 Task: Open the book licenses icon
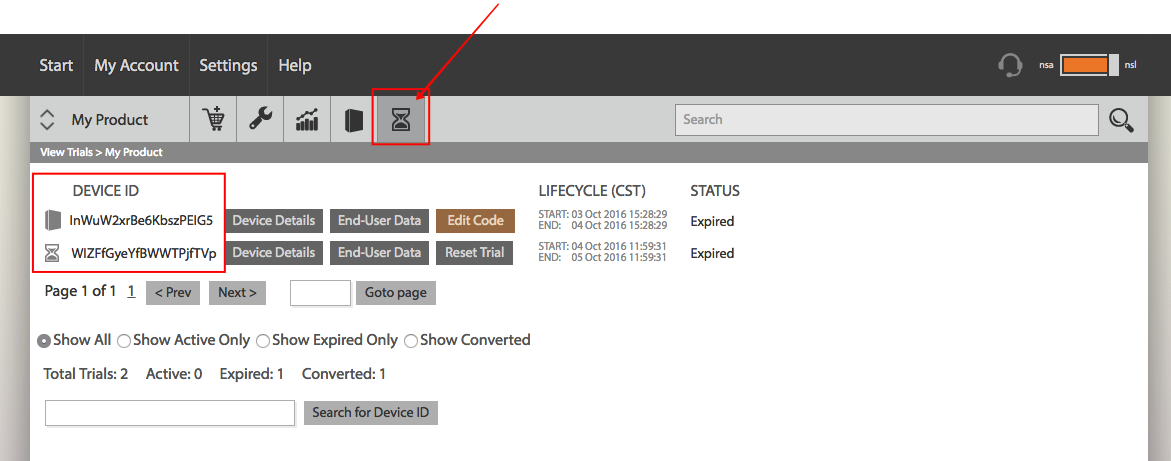tap(354, 120)
